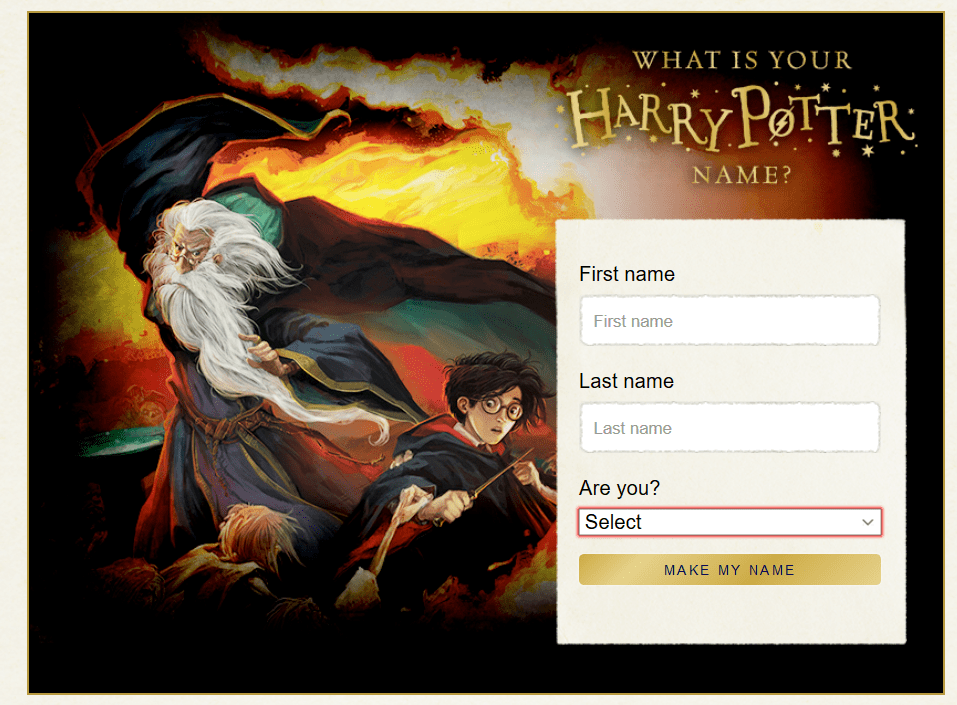Click the blank parchment area below the button

(x=731, y=613)
